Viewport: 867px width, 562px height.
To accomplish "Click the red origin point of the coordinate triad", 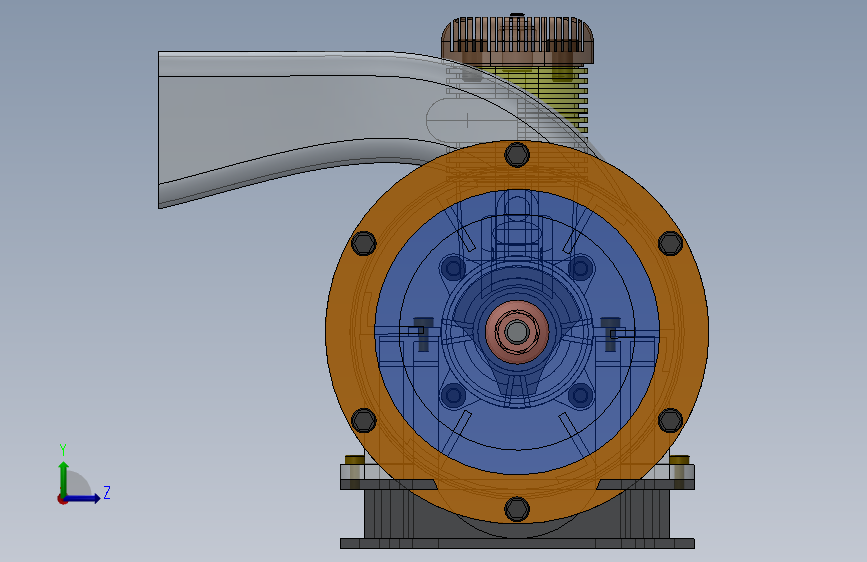I will click(x=62, y=499).
